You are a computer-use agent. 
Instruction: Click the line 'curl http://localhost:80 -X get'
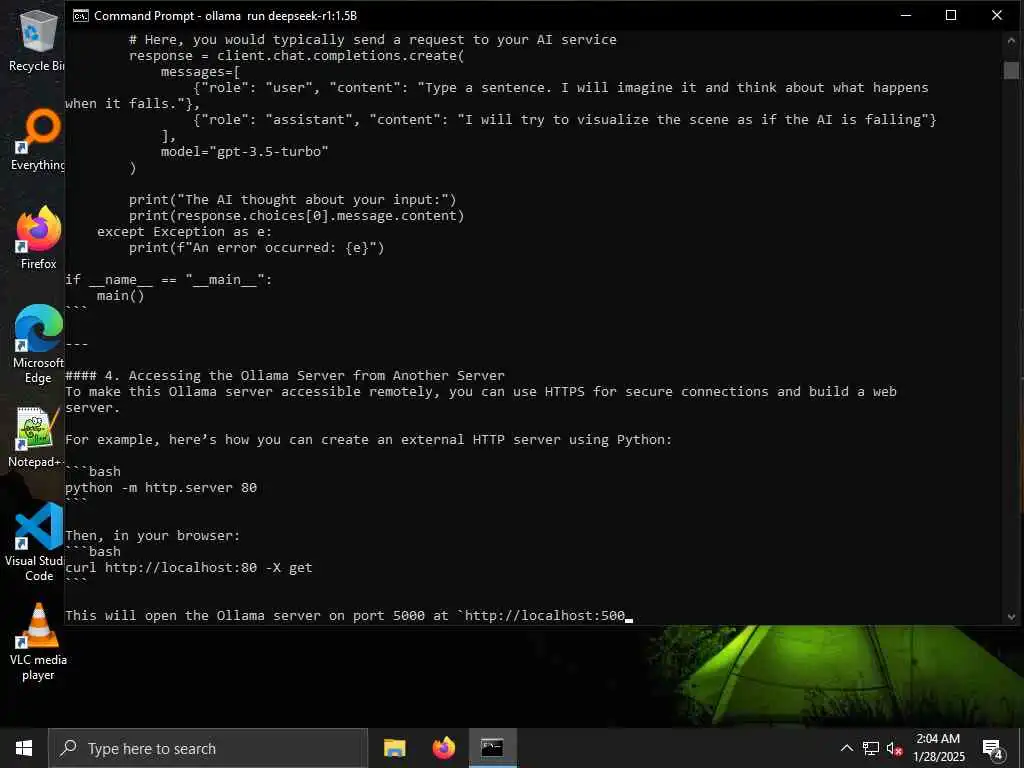pos(189,568)
